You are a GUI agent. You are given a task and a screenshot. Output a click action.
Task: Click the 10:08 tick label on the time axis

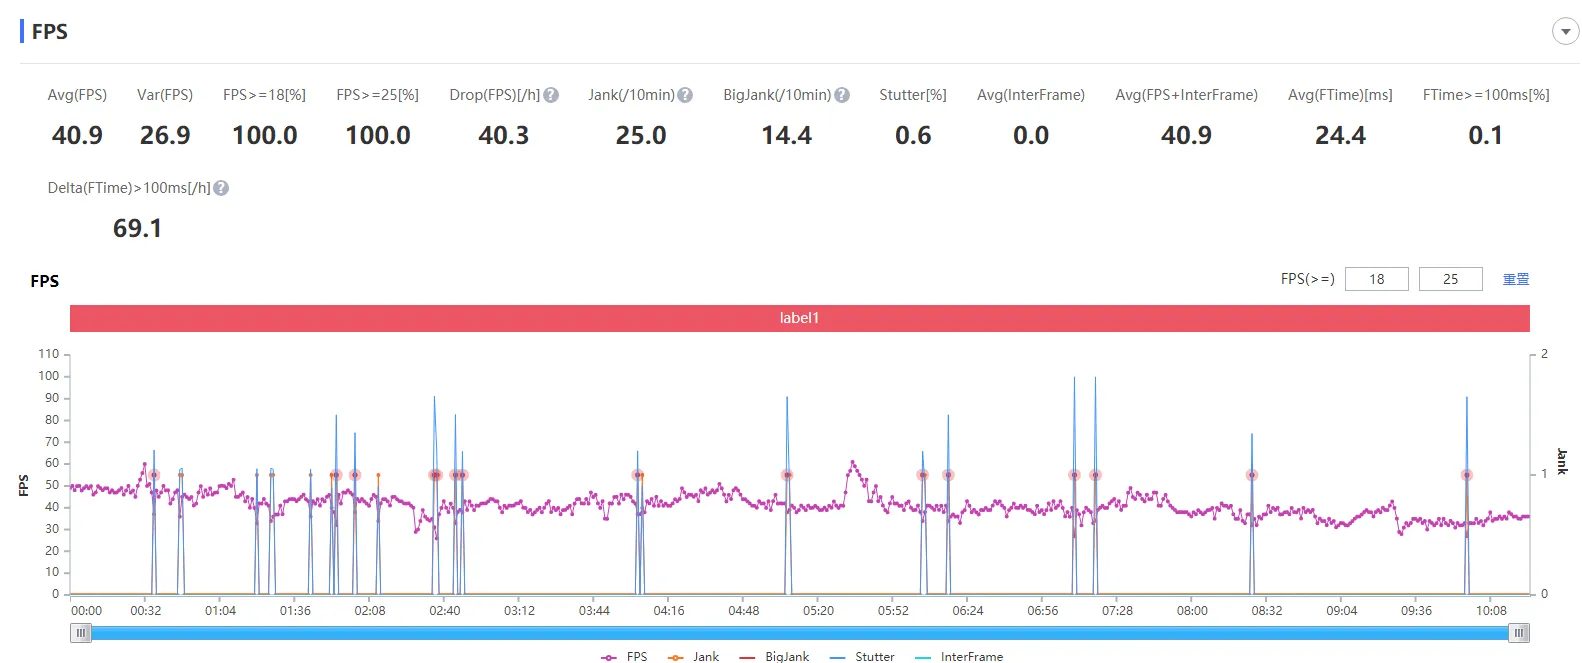[x=1491, y=610]
